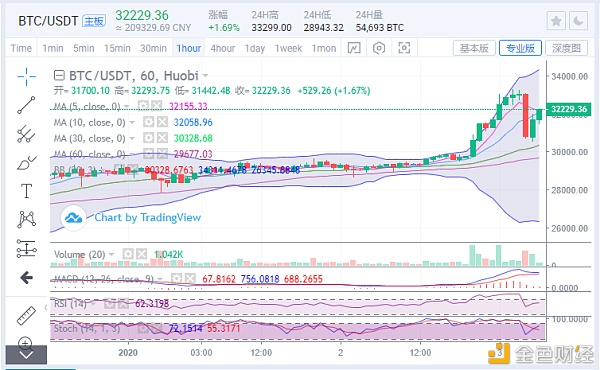Click the back arrow icon
The image size is (600, 370).
click(26, 277)
